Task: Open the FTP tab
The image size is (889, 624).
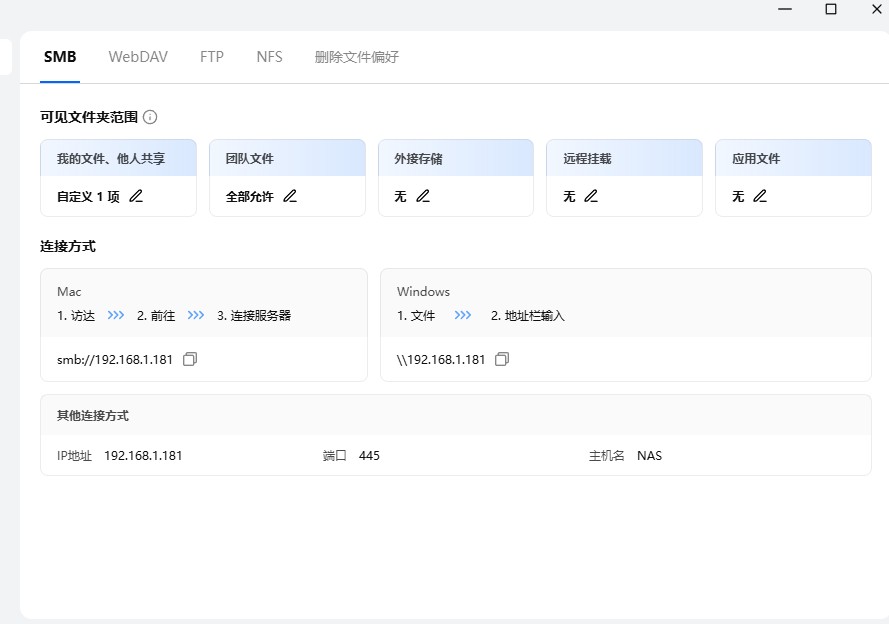Action: [x=212, y=57]
